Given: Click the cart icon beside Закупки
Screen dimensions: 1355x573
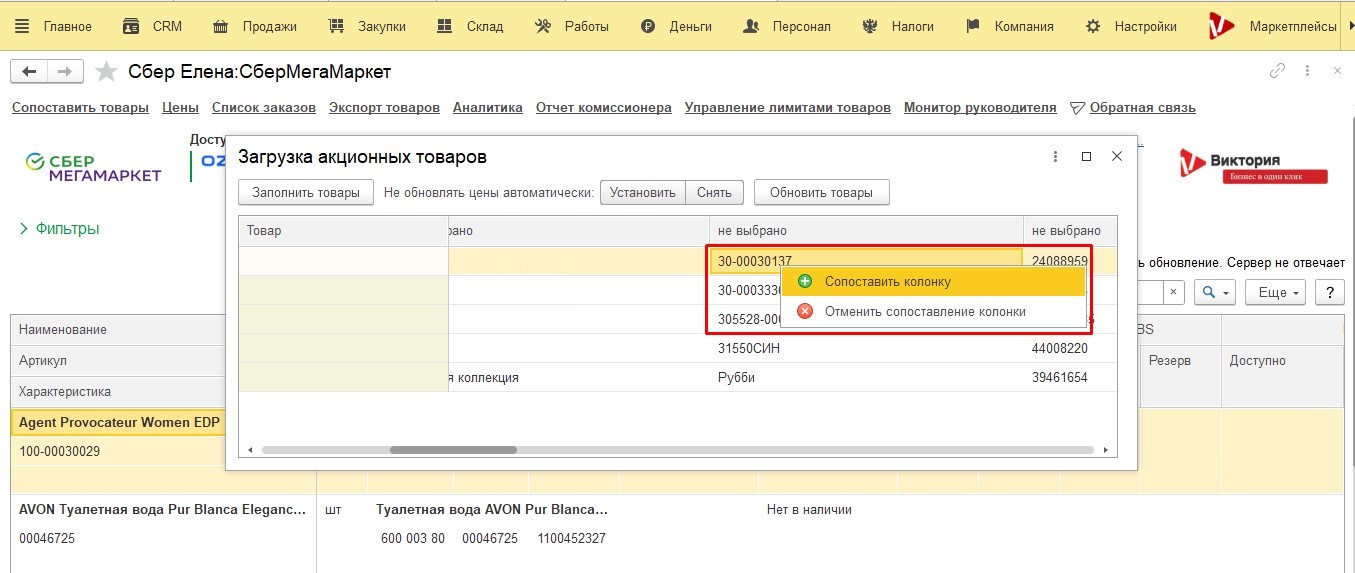Looking at the screenshot, I should 336,27.
